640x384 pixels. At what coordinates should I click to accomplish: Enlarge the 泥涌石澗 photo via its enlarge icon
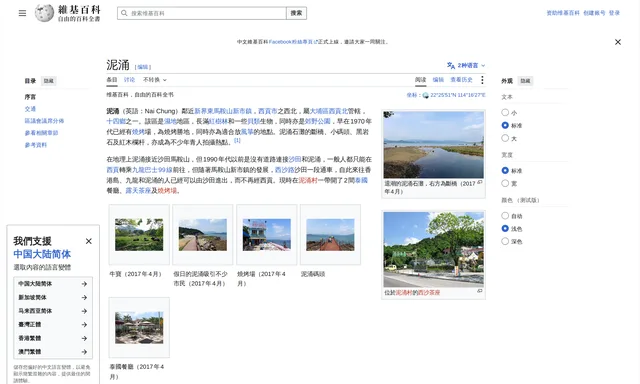point(480,182)
